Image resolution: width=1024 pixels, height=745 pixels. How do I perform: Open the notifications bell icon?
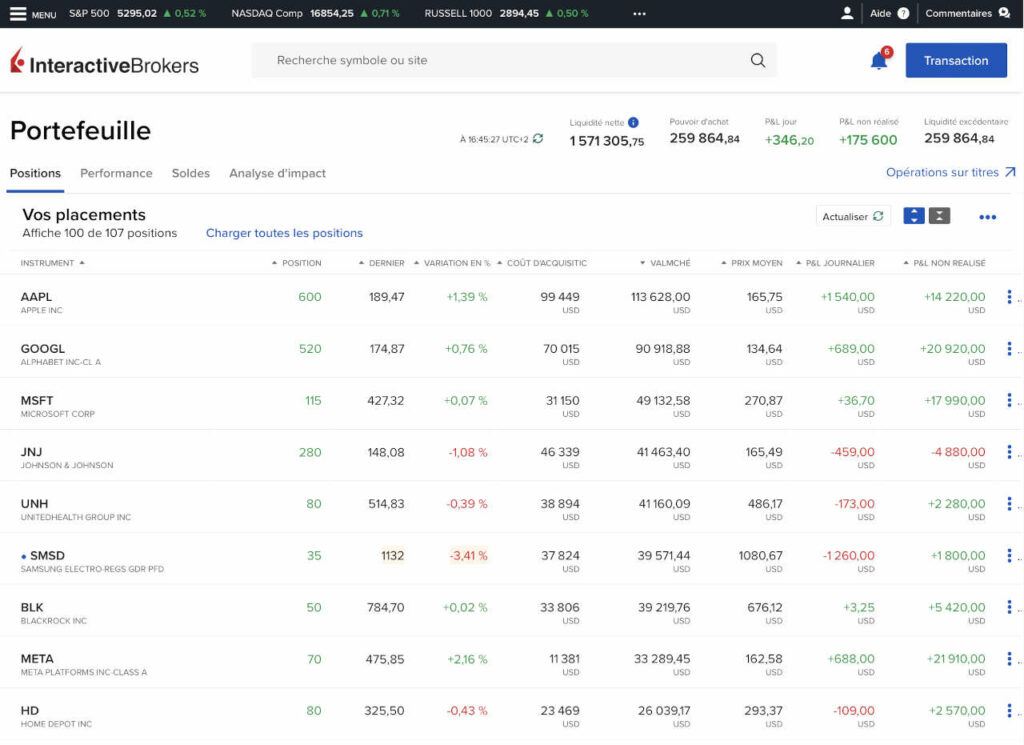[879, 61]
